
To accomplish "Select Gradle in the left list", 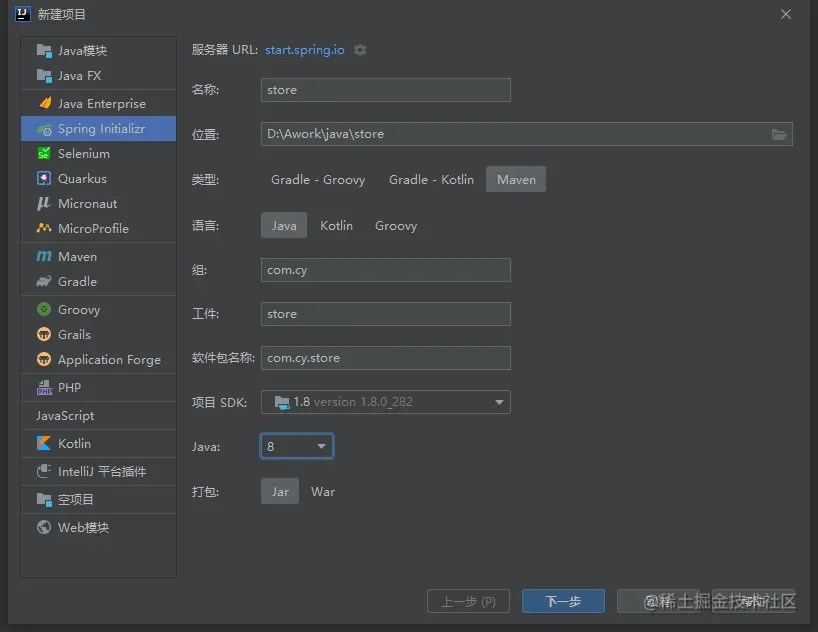I will pyautogui.click(x=99, y=281).
